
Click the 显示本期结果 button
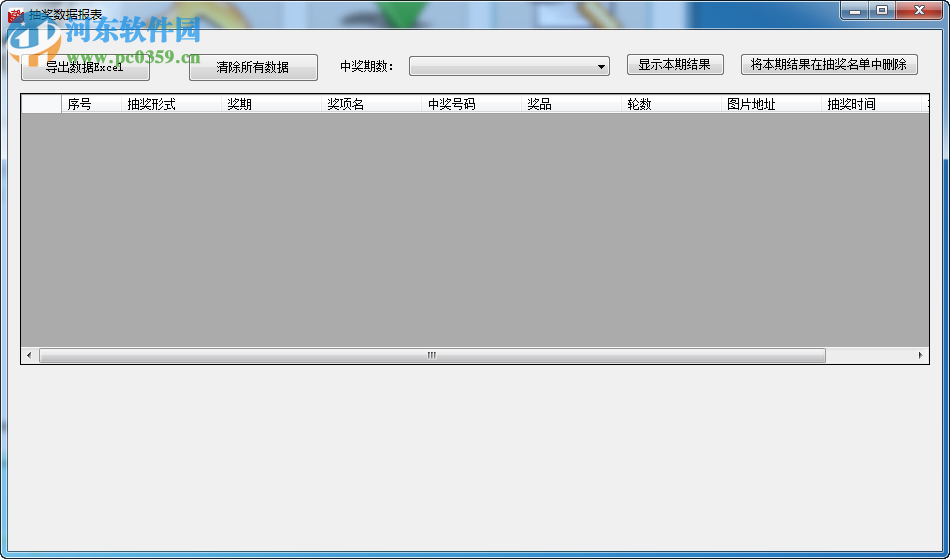[675, 64]
